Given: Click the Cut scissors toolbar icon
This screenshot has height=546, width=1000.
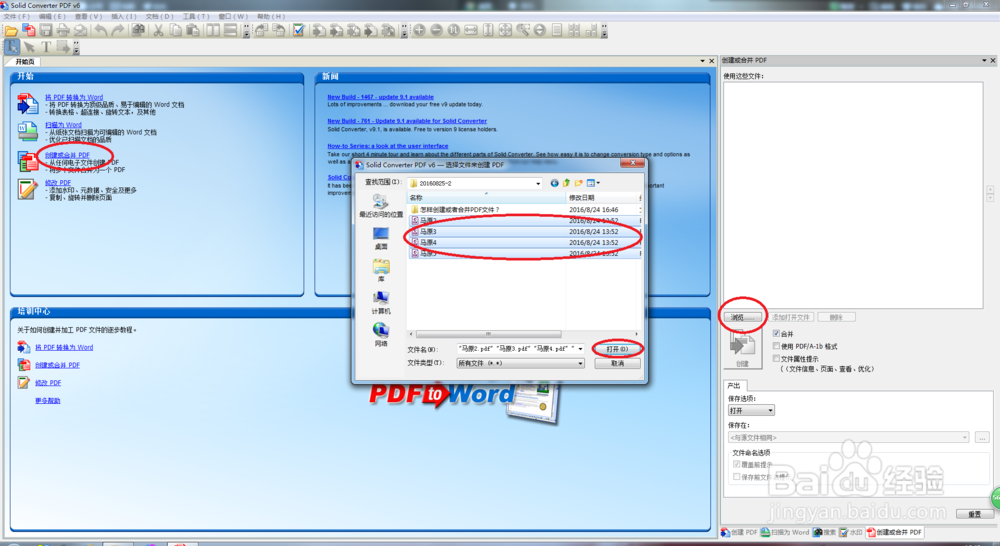Looking at the screenshot, I should [x=158, y=30].
